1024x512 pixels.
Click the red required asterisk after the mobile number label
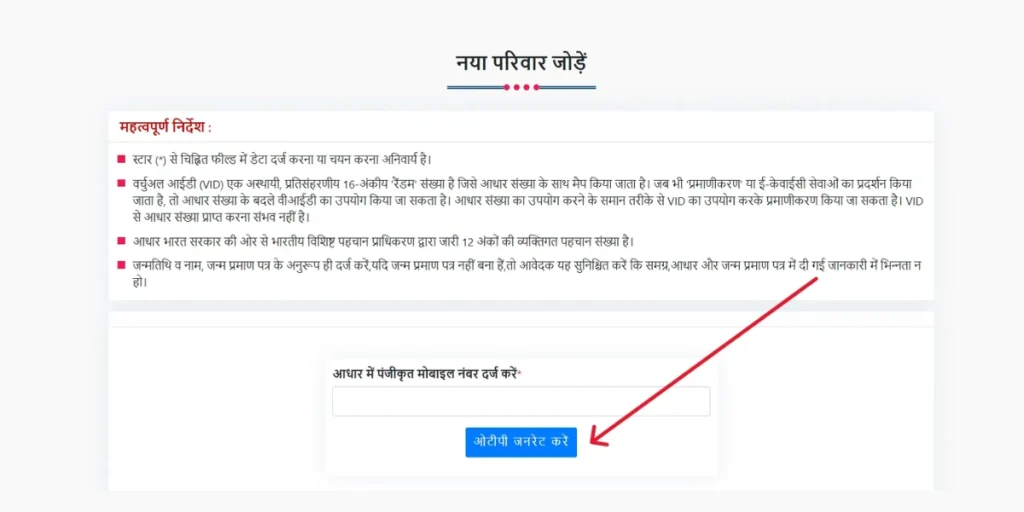[x=520, y=373]
